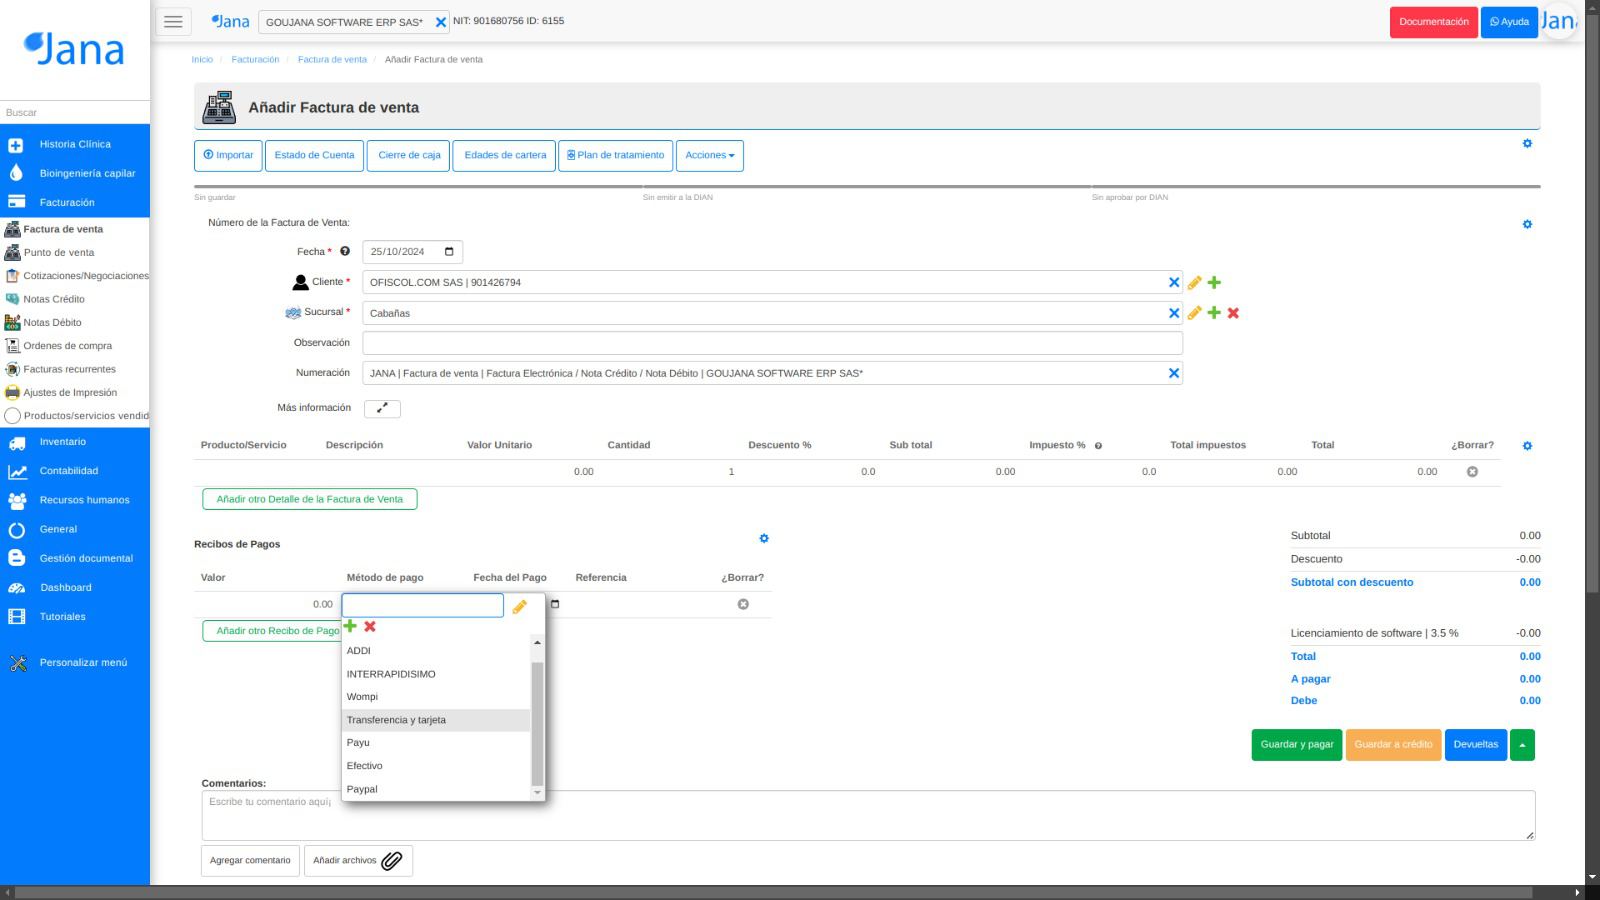Open Ajustes de Impresión submenu item
Screen dimensions: 1600x900
click(x=70, y=393)
